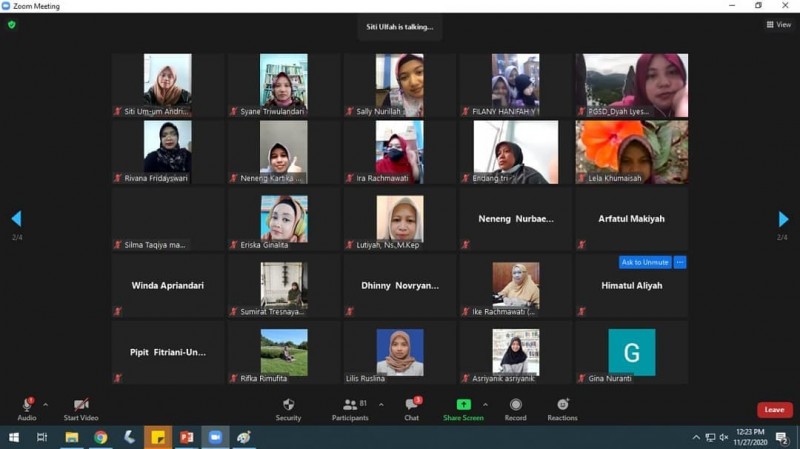Image resolution: width=800 pixels, height=449 pixels.
Task: Go to previous gallery page arrow
Action: [x=16, y=218]
